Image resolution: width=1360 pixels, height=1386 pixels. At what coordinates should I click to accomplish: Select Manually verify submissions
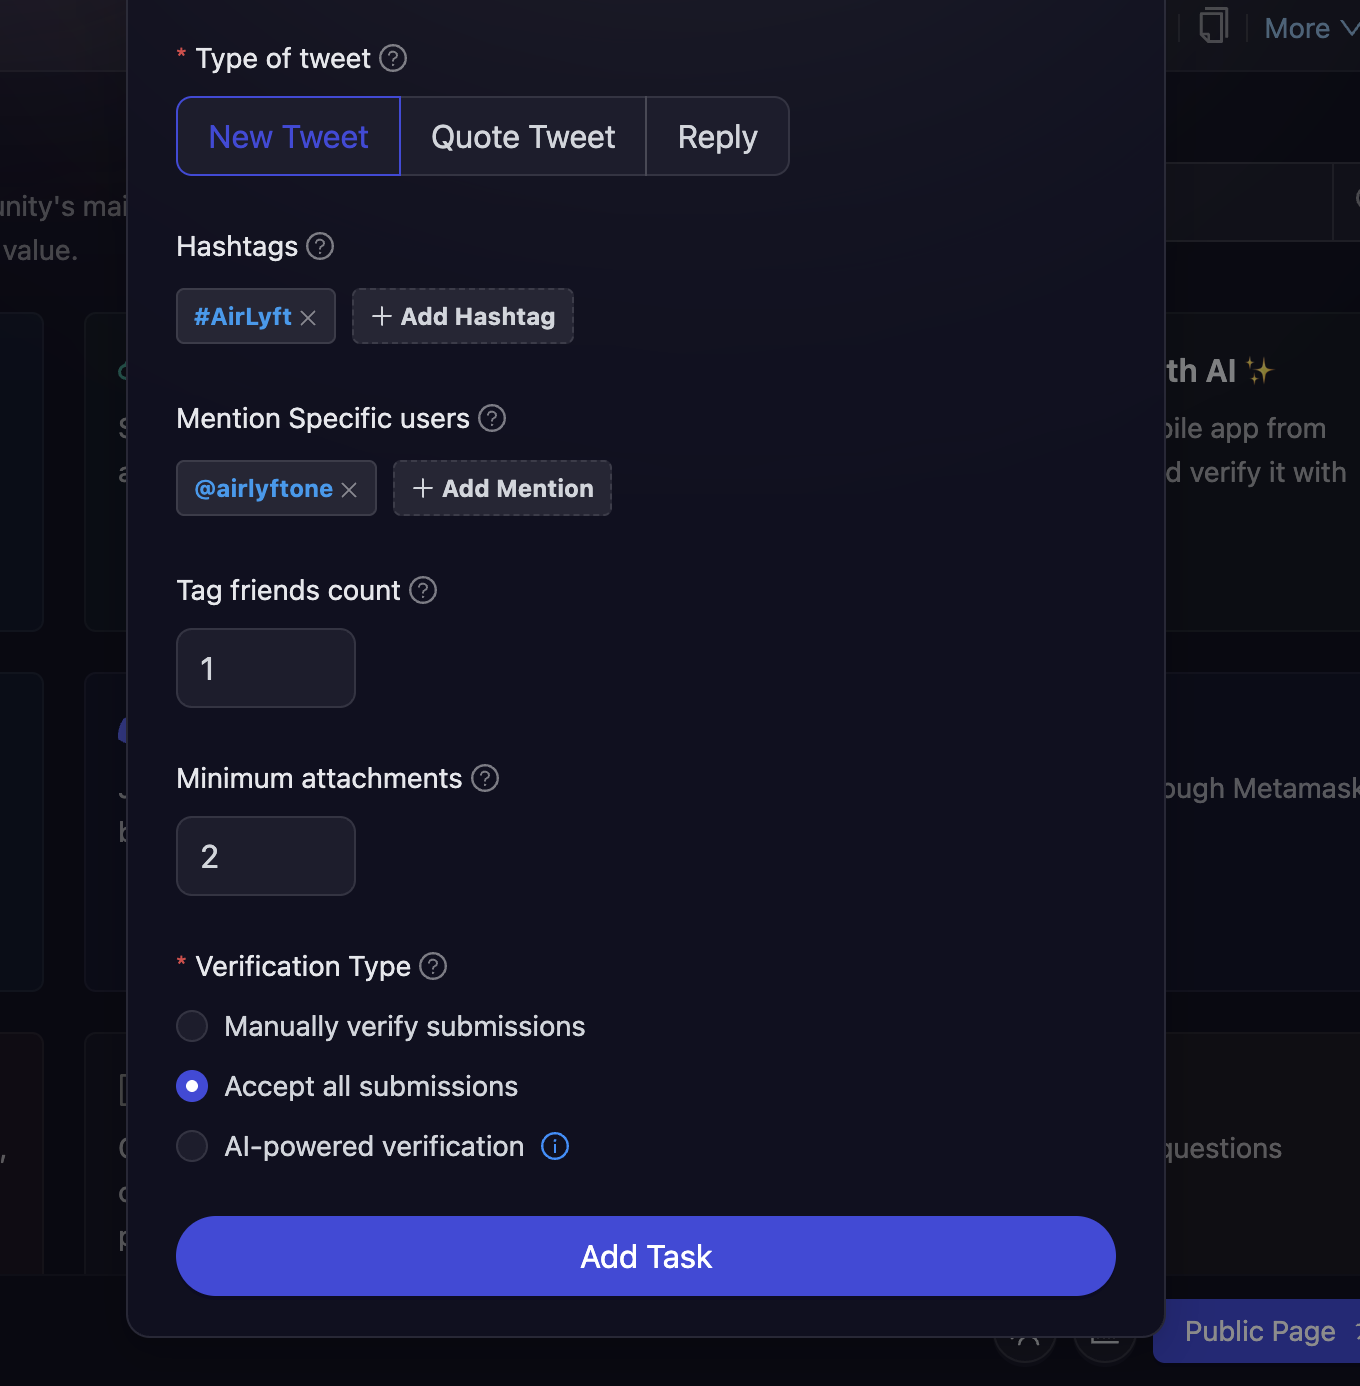click(x=192, y=1026)
